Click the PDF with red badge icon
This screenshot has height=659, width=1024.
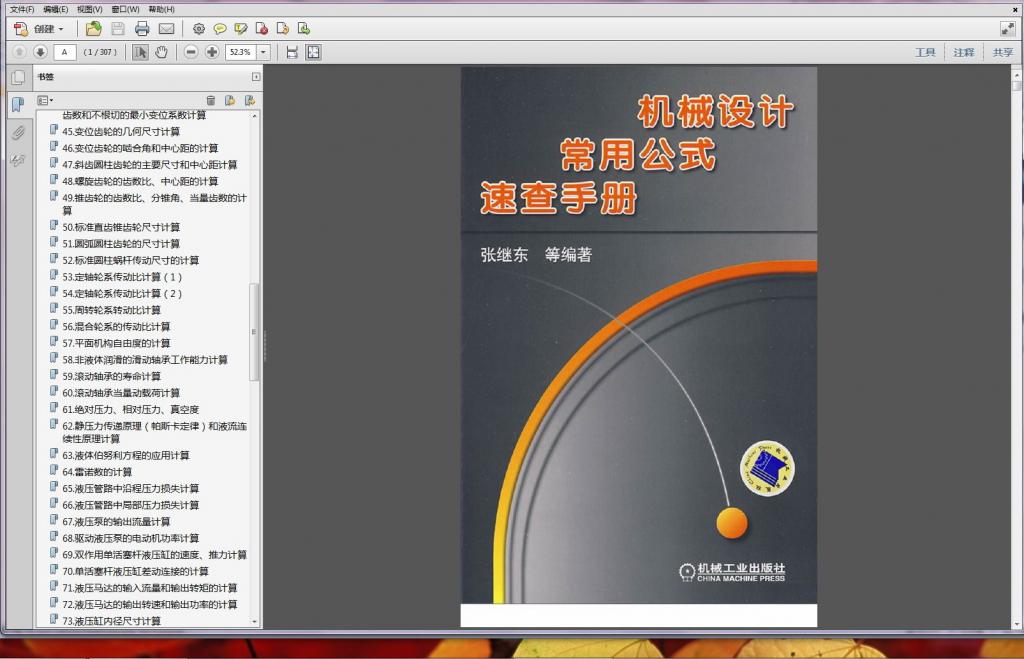(x=262, y=29)
